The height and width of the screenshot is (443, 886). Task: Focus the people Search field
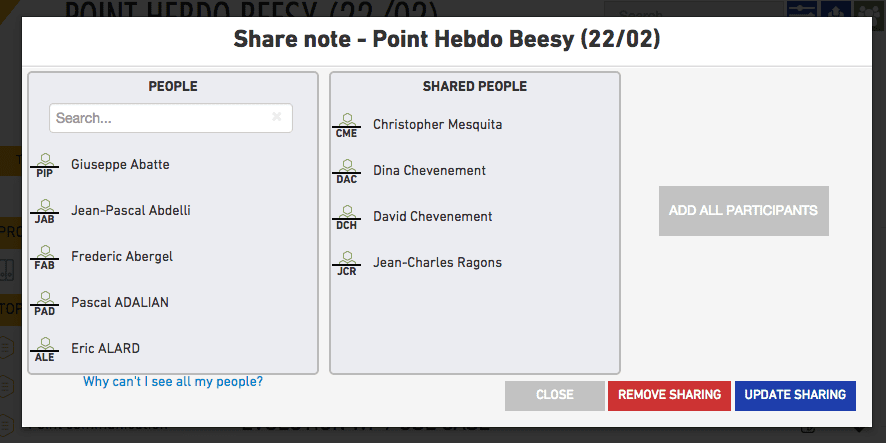coord(171,118)
